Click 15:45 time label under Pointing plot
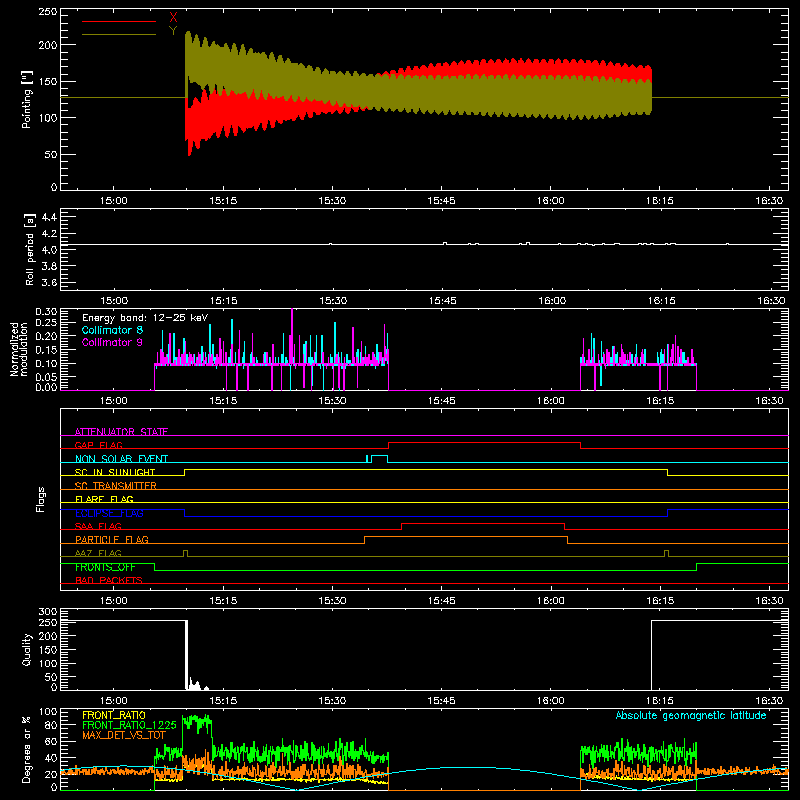Image resolution: width=800 pixels, height=800 pixels. (441, 201)
